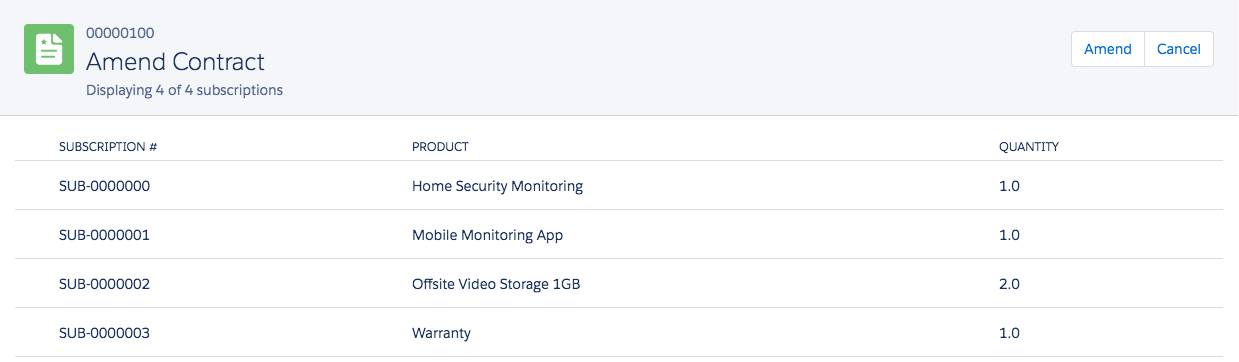Click the Offsite Video Storage 1GB product
Screen dimensions: 1239x362
496,284
